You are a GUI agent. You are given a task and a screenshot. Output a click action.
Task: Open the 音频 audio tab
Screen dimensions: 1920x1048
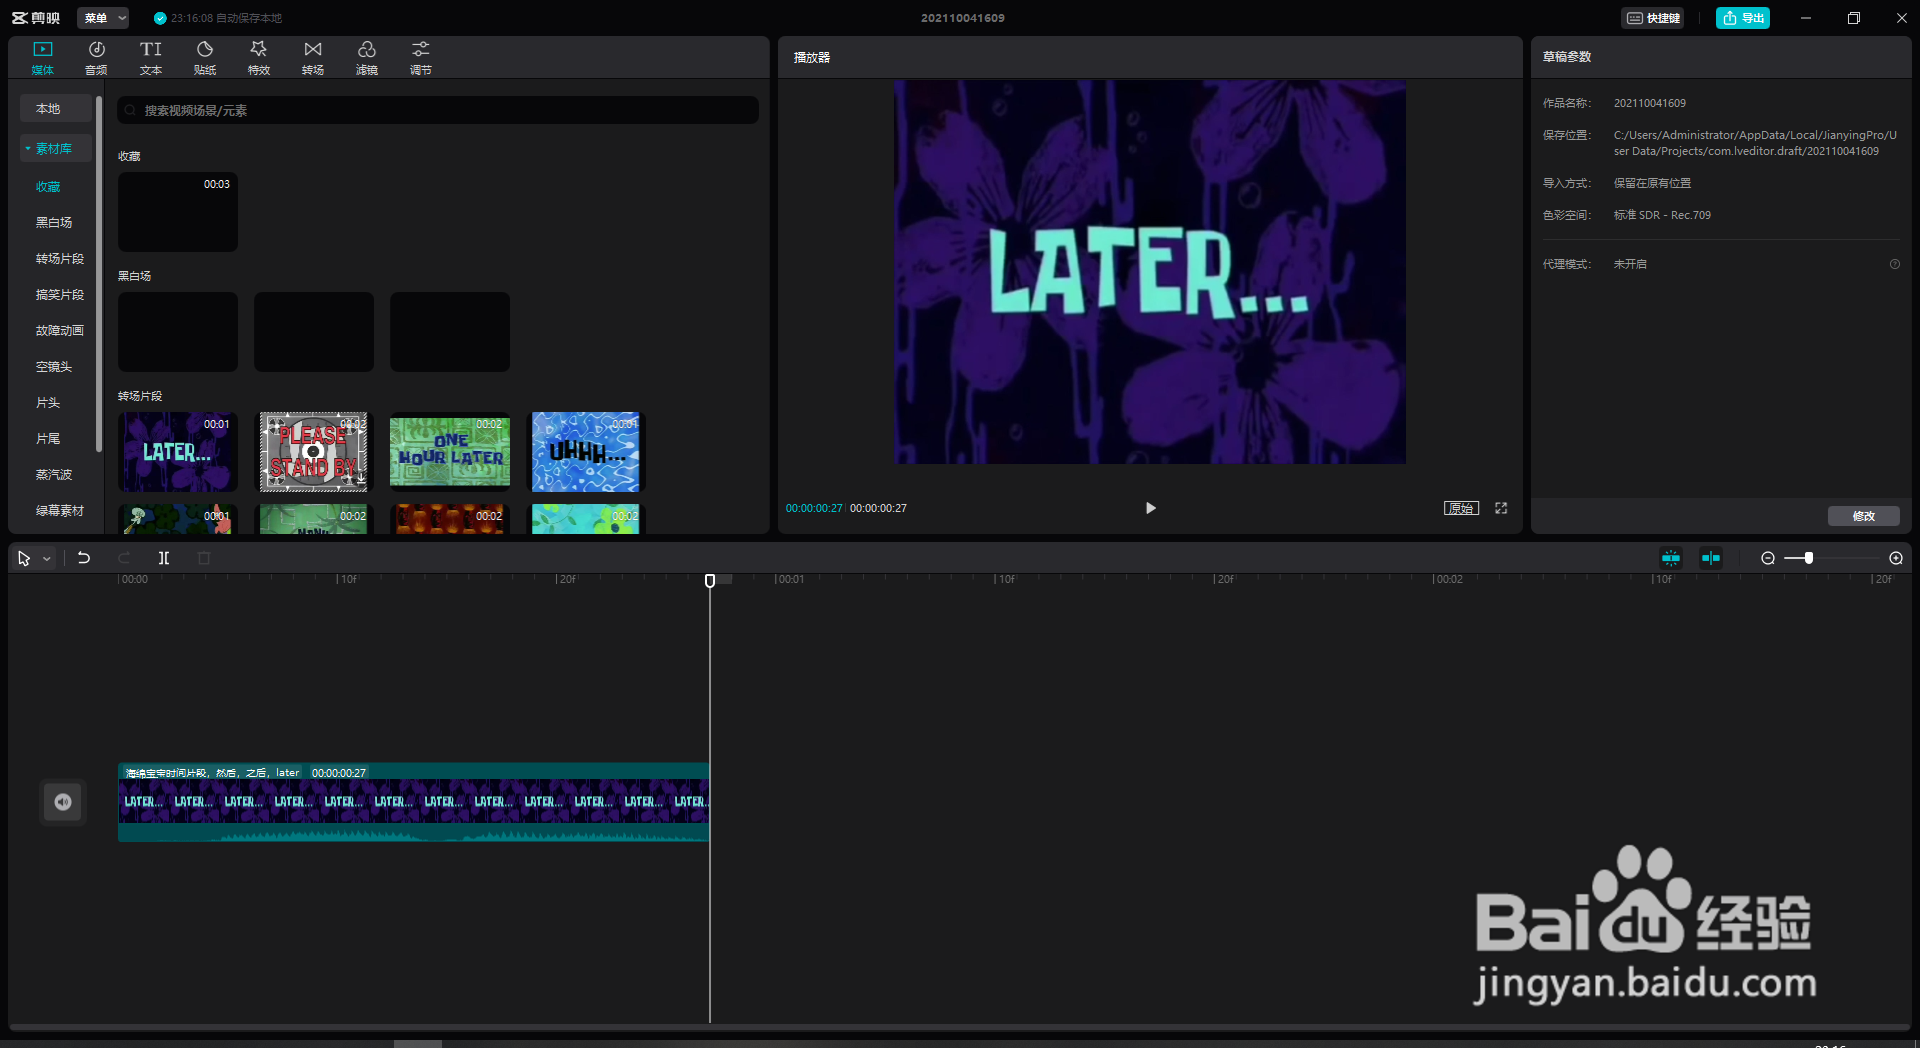[97, 58]
